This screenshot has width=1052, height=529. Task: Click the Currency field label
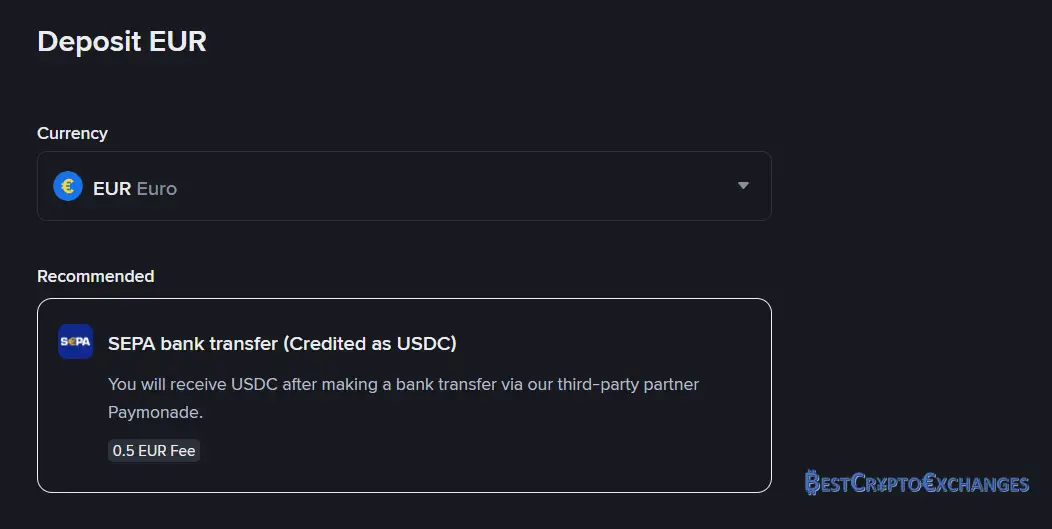coord(72,134)
